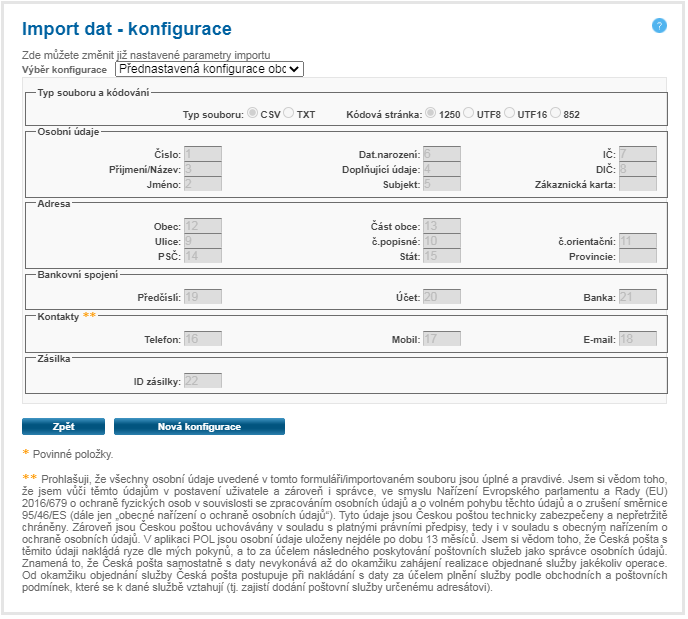The image size is (688, 619).
Task: Click the blue help question mark icon
Action: click(x=659, y=26)
